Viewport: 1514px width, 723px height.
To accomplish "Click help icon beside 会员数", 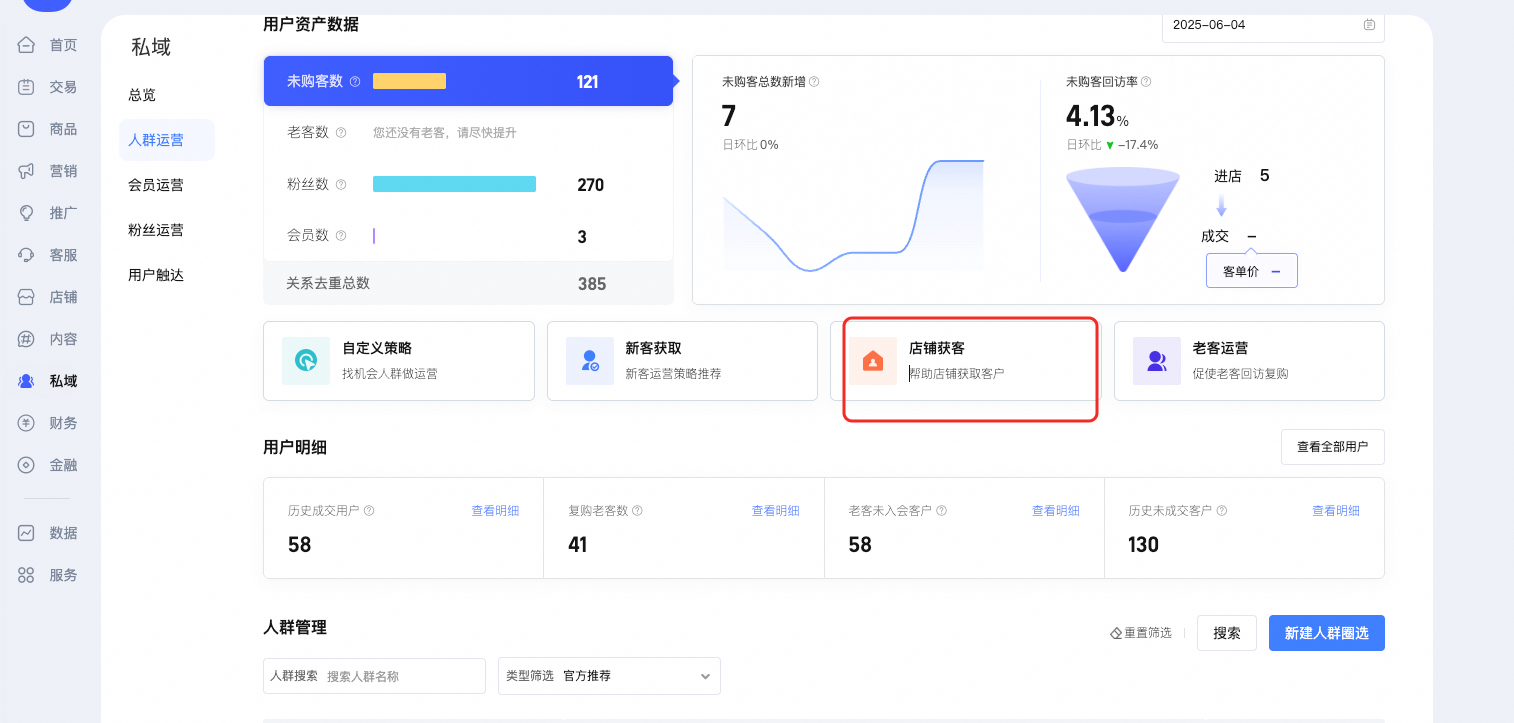I will pos(341,236).
